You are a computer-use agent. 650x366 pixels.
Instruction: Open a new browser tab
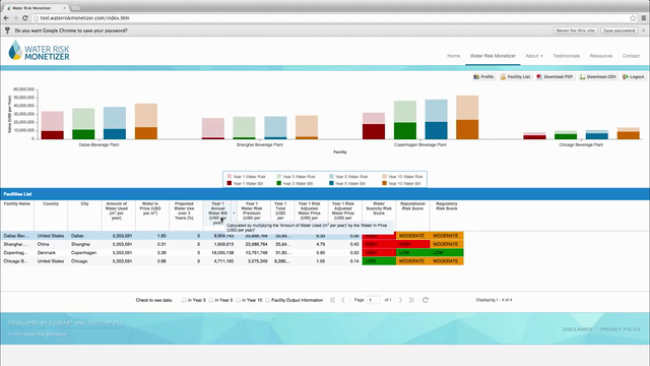[x=76, y=8]
